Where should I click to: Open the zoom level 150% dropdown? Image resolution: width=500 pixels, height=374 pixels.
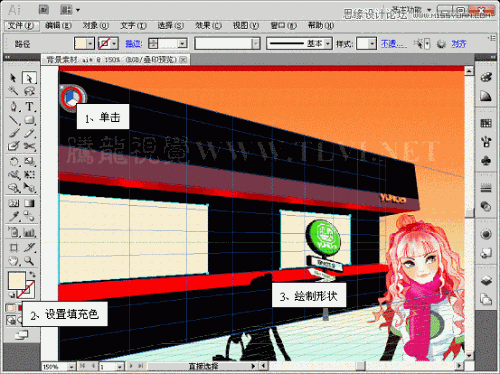pos(71,366)
